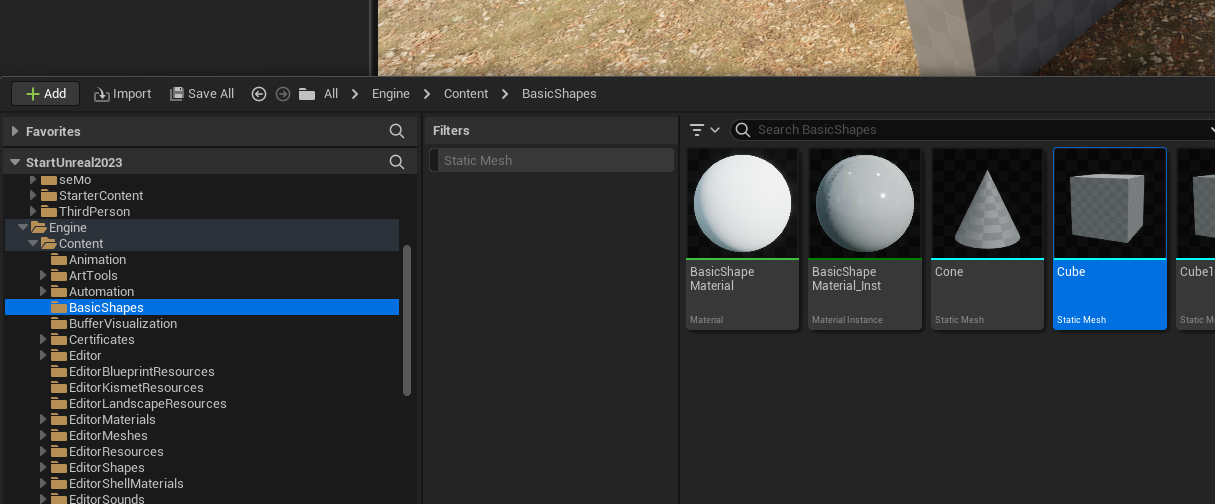Go back with the left arrow history button

(259, 94)
